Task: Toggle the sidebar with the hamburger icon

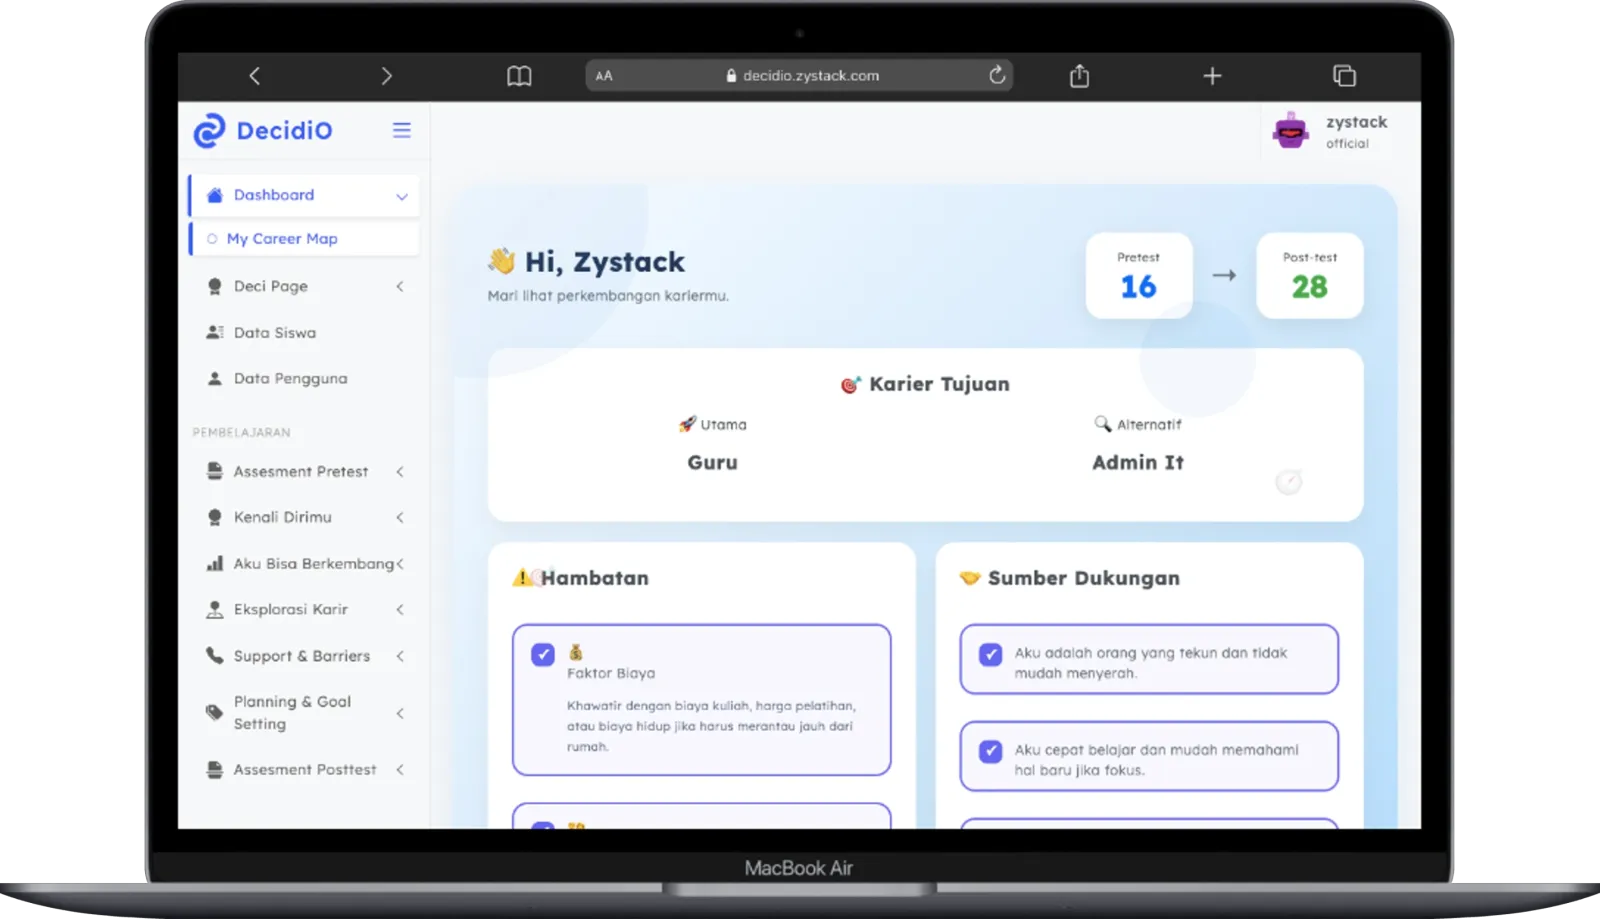Action: (x=402, y=130)
